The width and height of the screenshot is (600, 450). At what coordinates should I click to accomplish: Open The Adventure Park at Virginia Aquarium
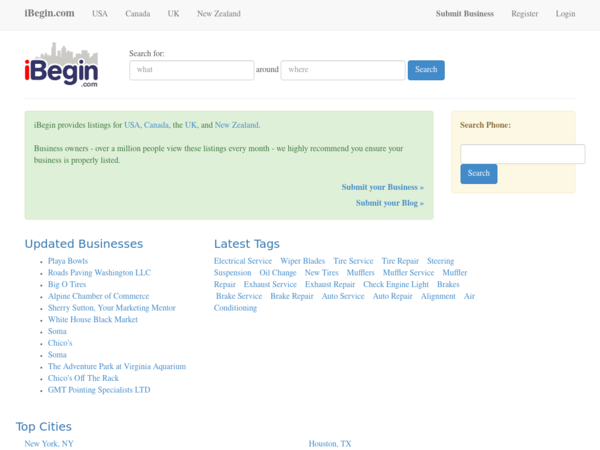(117, 367)
